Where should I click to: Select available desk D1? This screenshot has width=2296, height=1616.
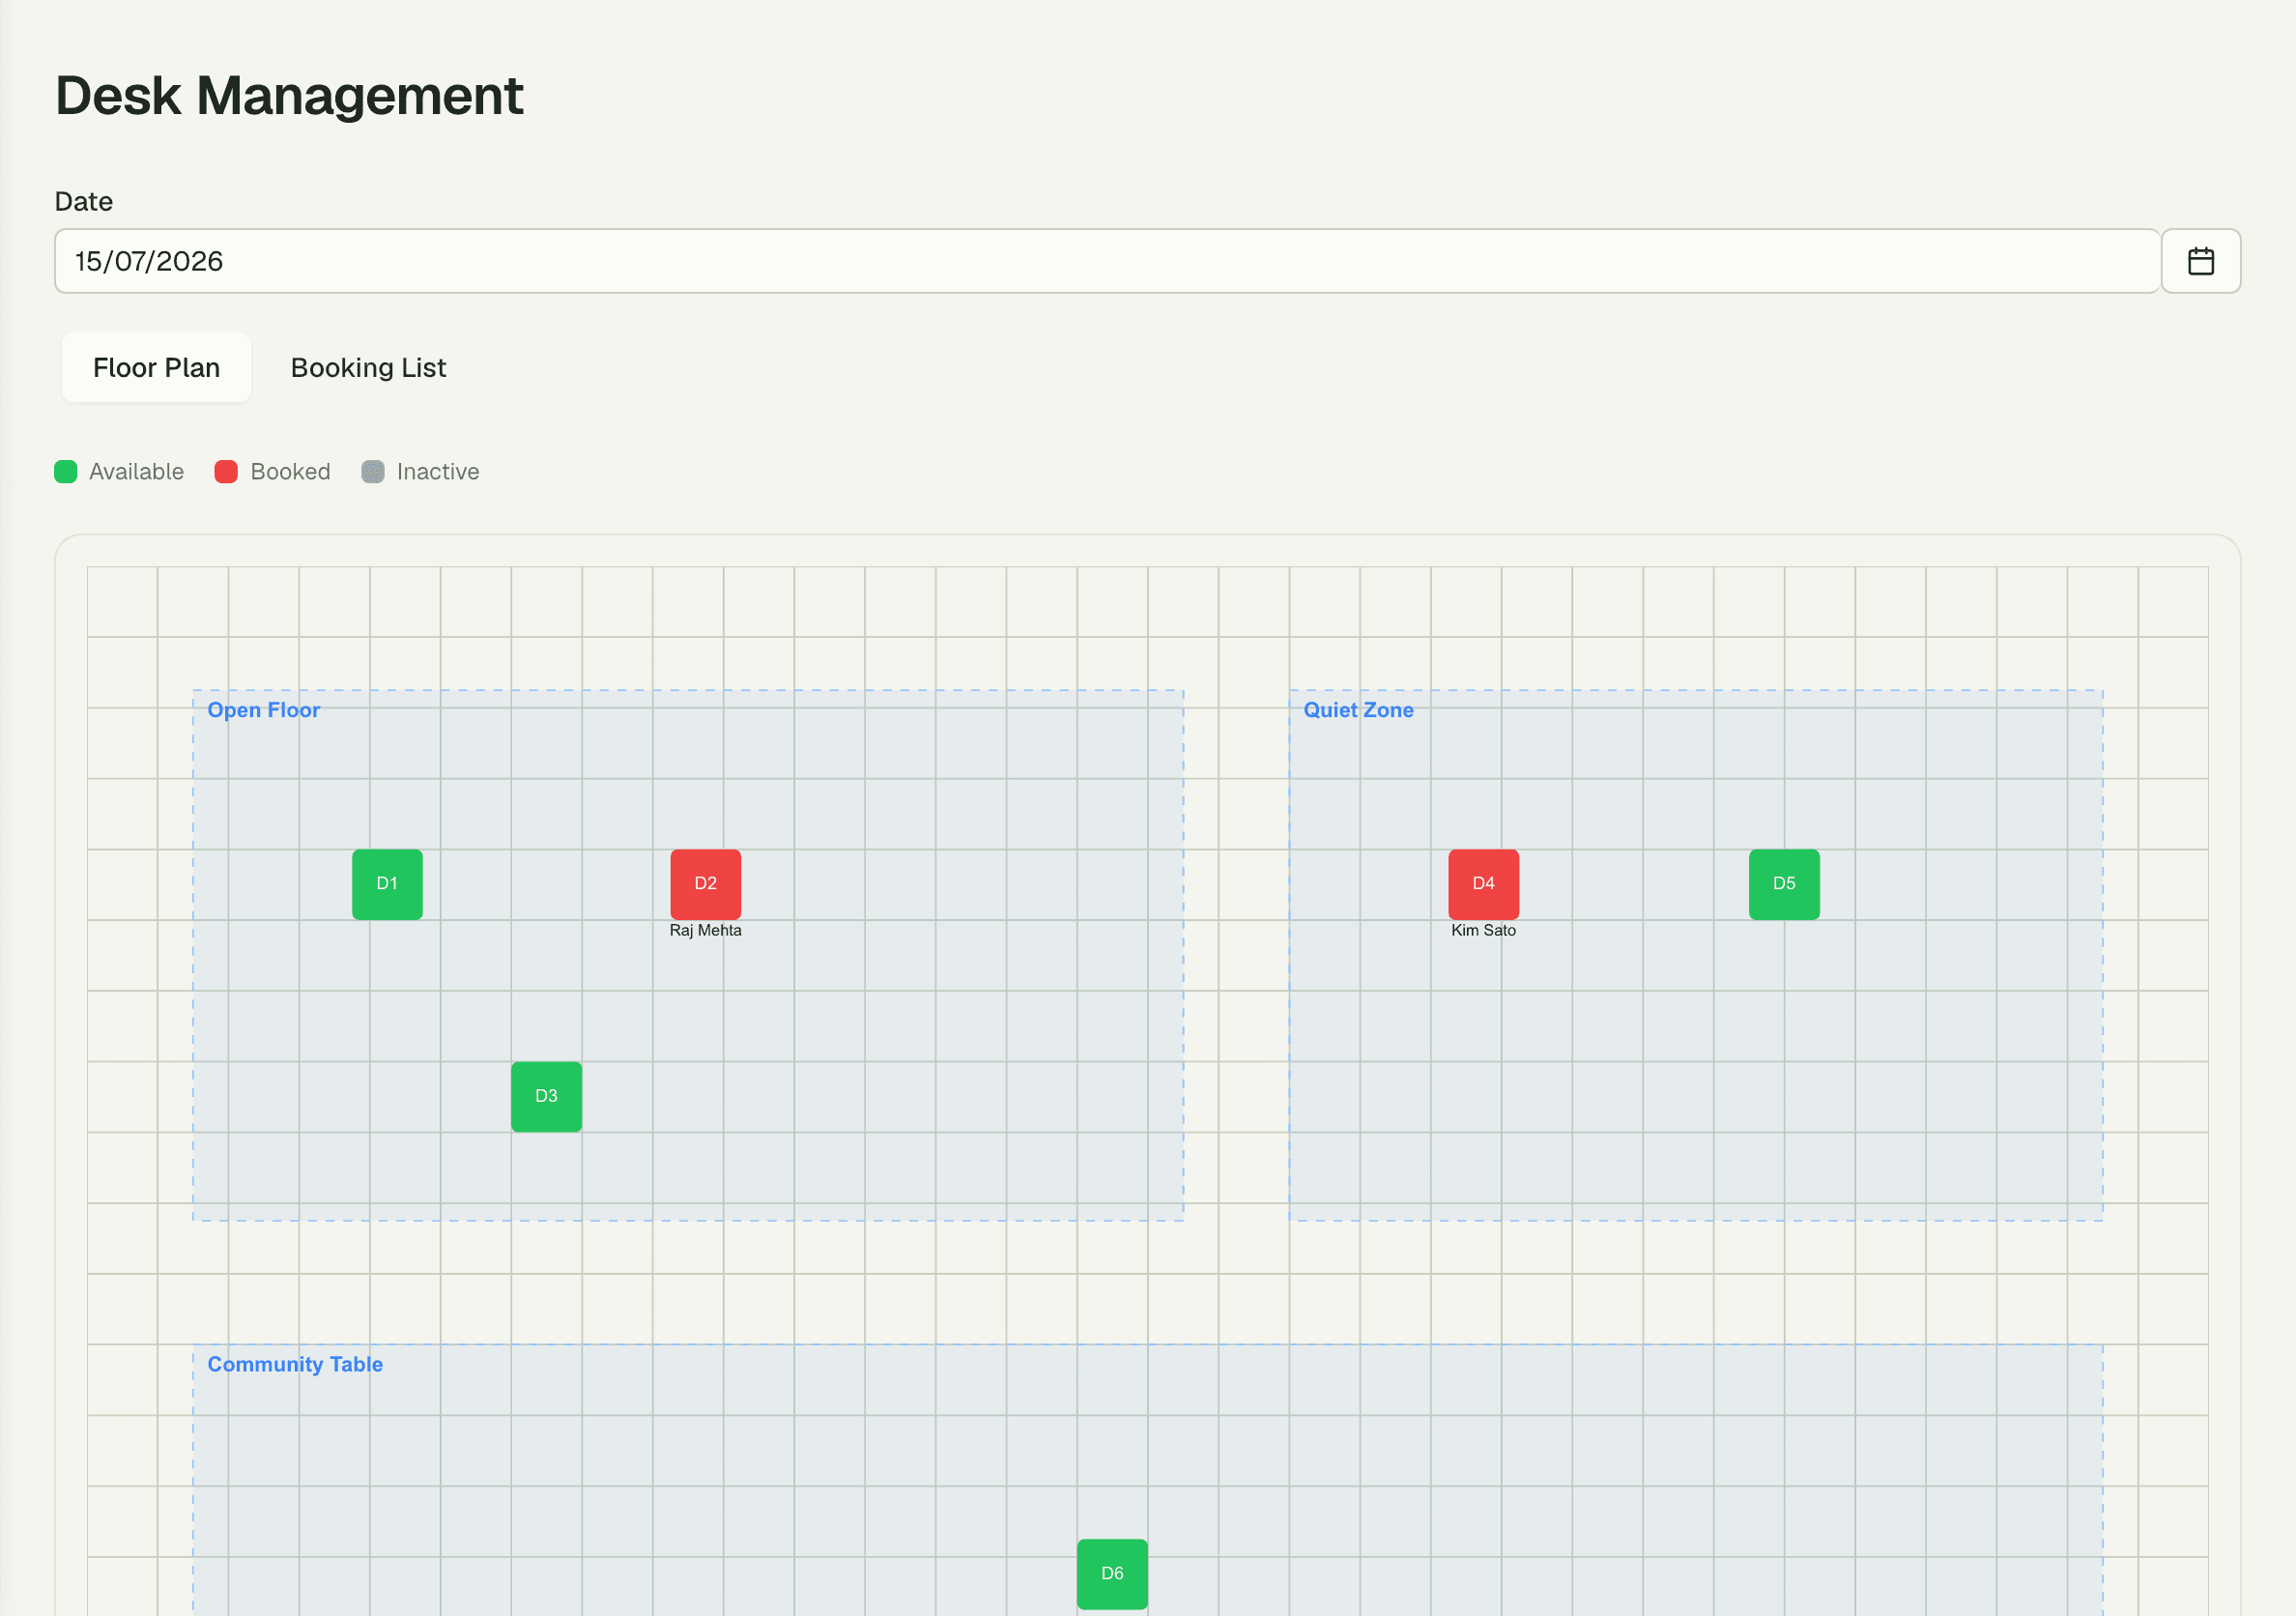[x=387, y=884]
